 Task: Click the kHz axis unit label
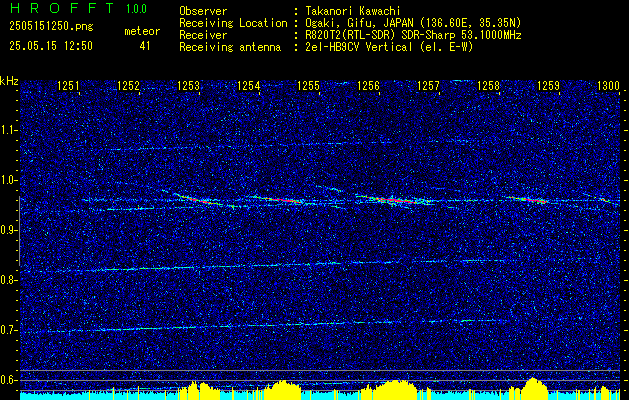click(9, 81)
